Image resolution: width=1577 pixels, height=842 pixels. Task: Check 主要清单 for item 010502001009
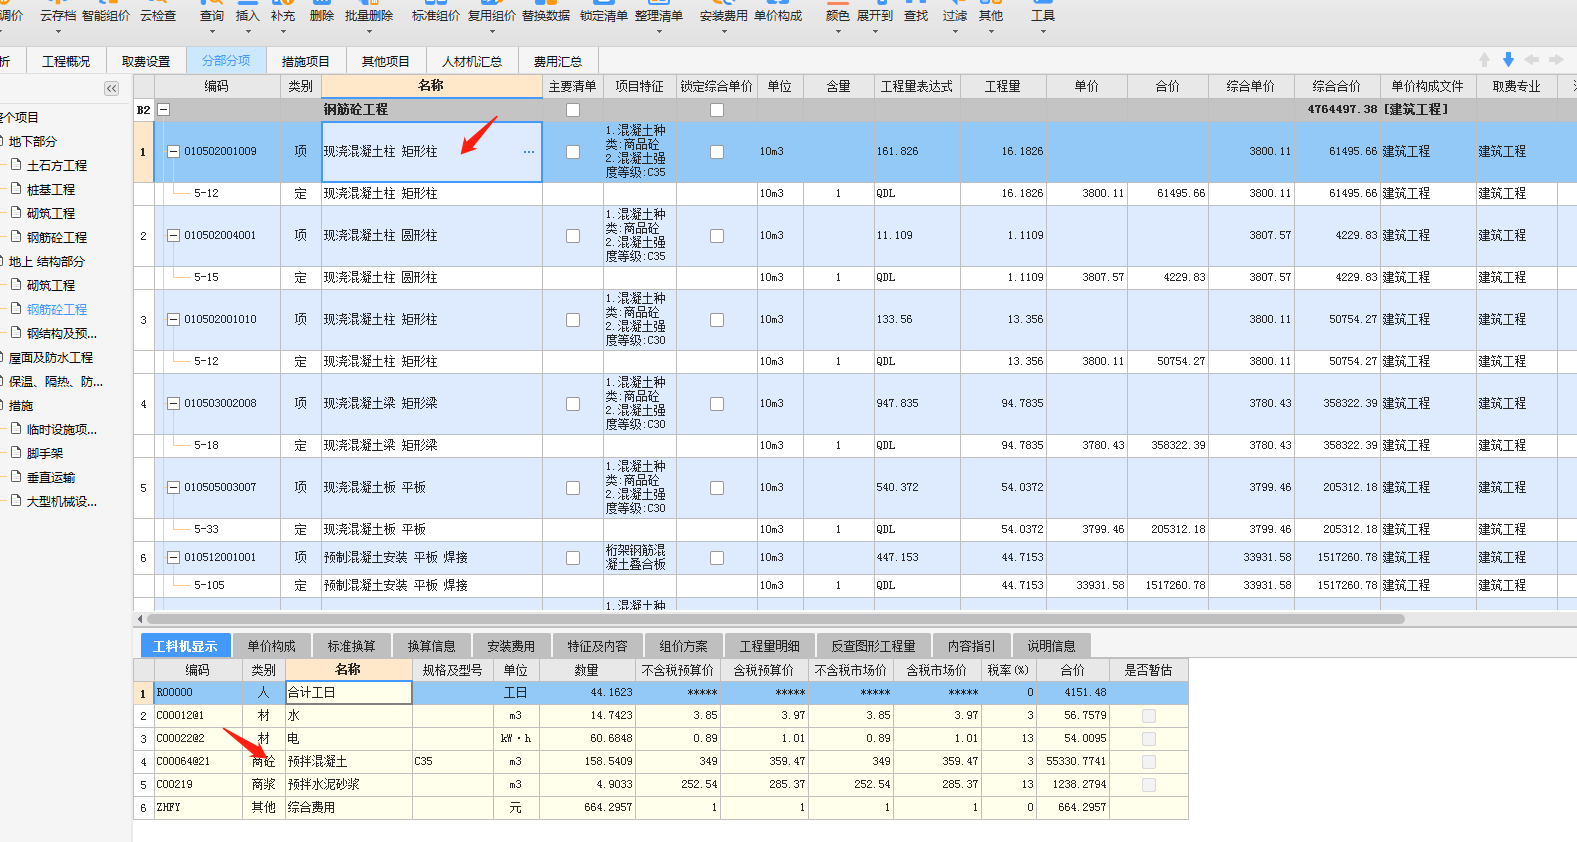coord(573,152)
